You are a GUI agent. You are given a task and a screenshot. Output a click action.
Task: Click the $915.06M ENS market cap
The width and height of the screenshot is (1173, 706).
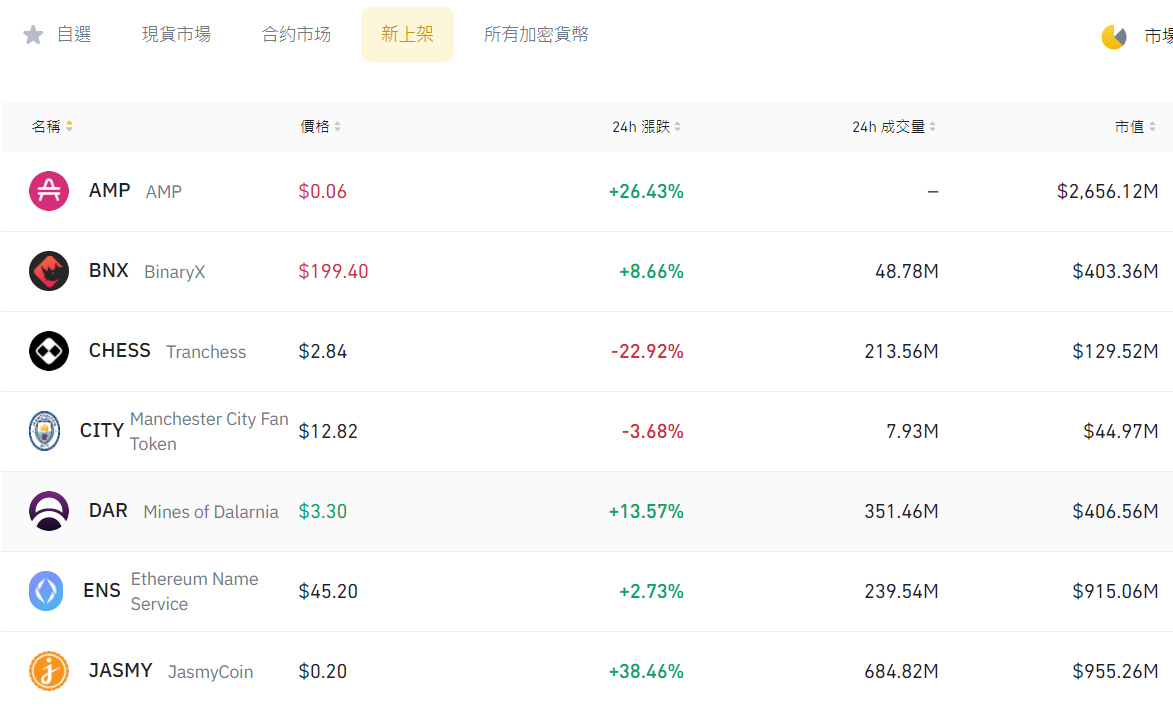1115,592
